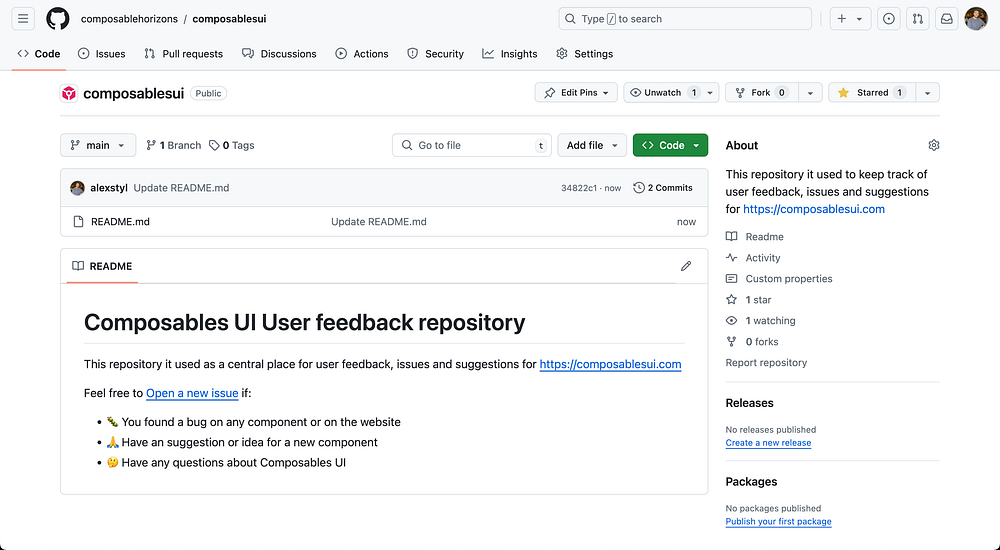The width and height of the screenshot is (1000, 550).
Task: Toggle the Unwatch button
Action: (x=662, y=93)
